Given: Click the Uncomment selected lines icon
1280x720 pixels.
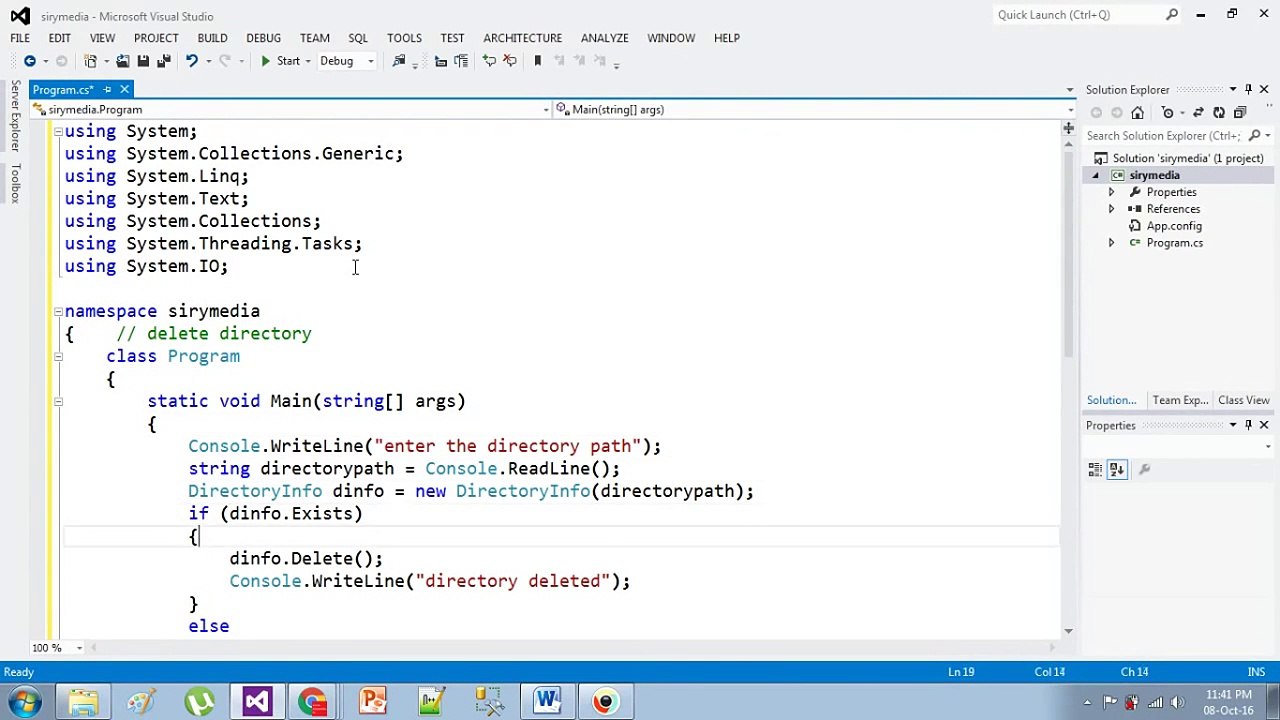Looking at the screenshot, I should [x=510, y=61].
